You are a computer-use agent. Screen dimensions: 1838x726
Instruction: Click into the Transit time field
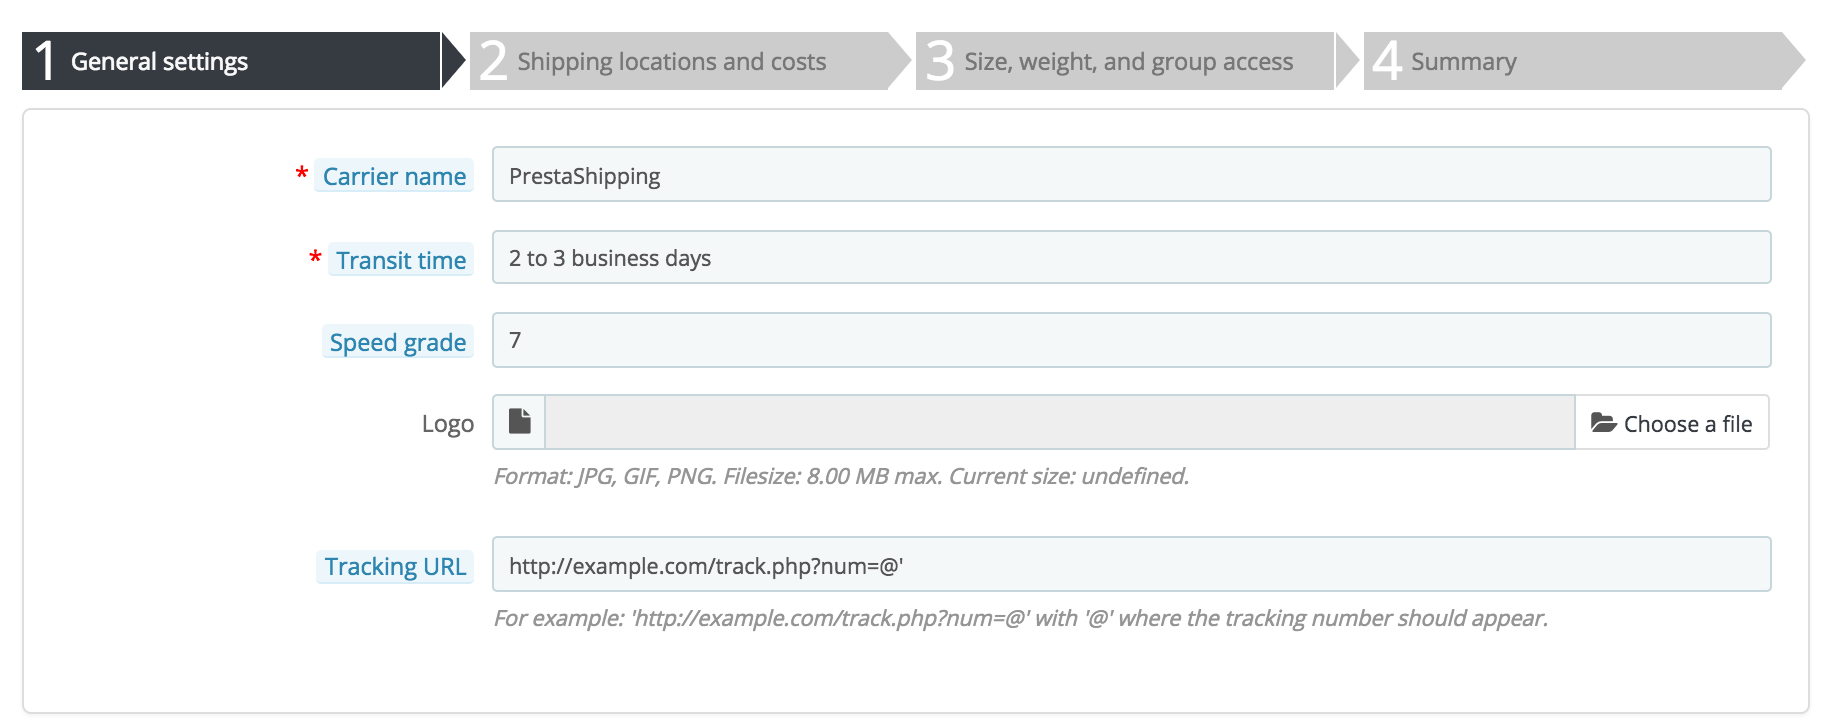coord(1131,258)
